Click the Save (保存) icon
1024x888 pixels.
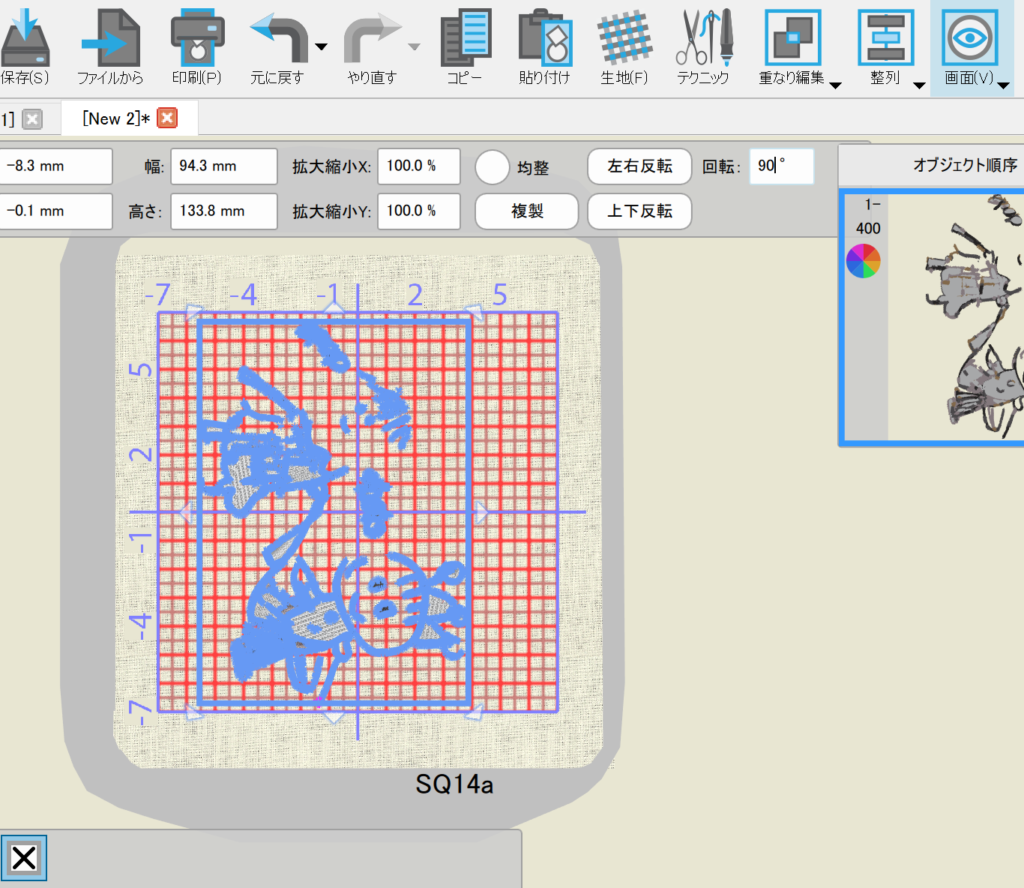click(x=24, y=38)
